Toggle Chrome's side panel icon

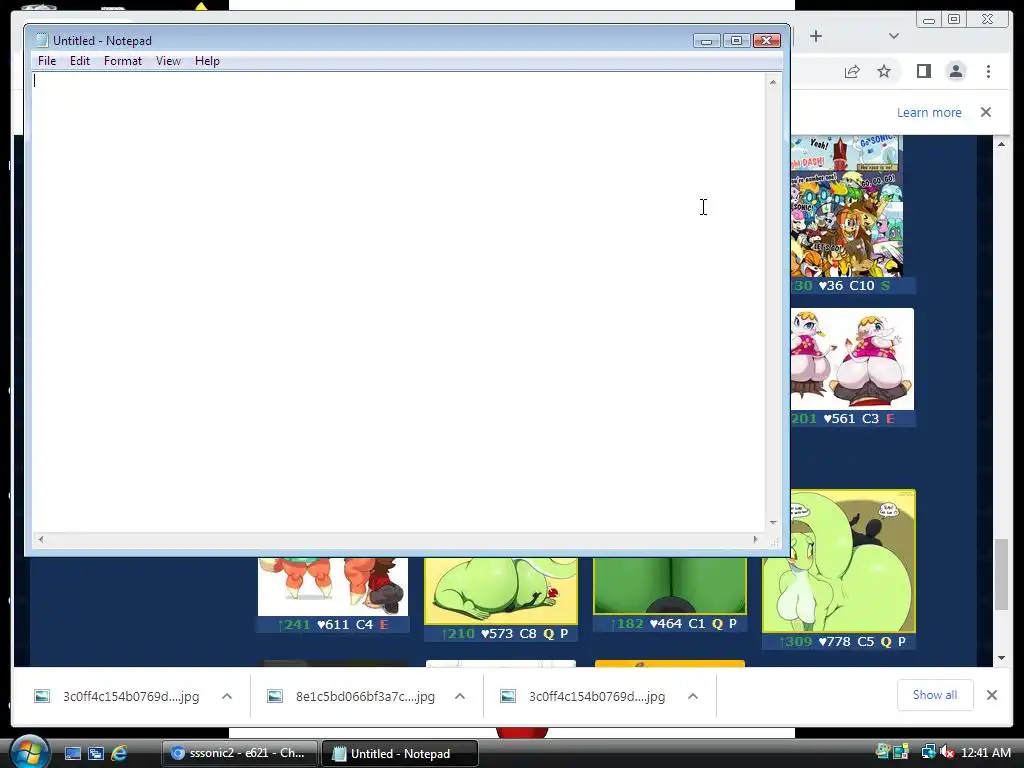coord(923,71)
